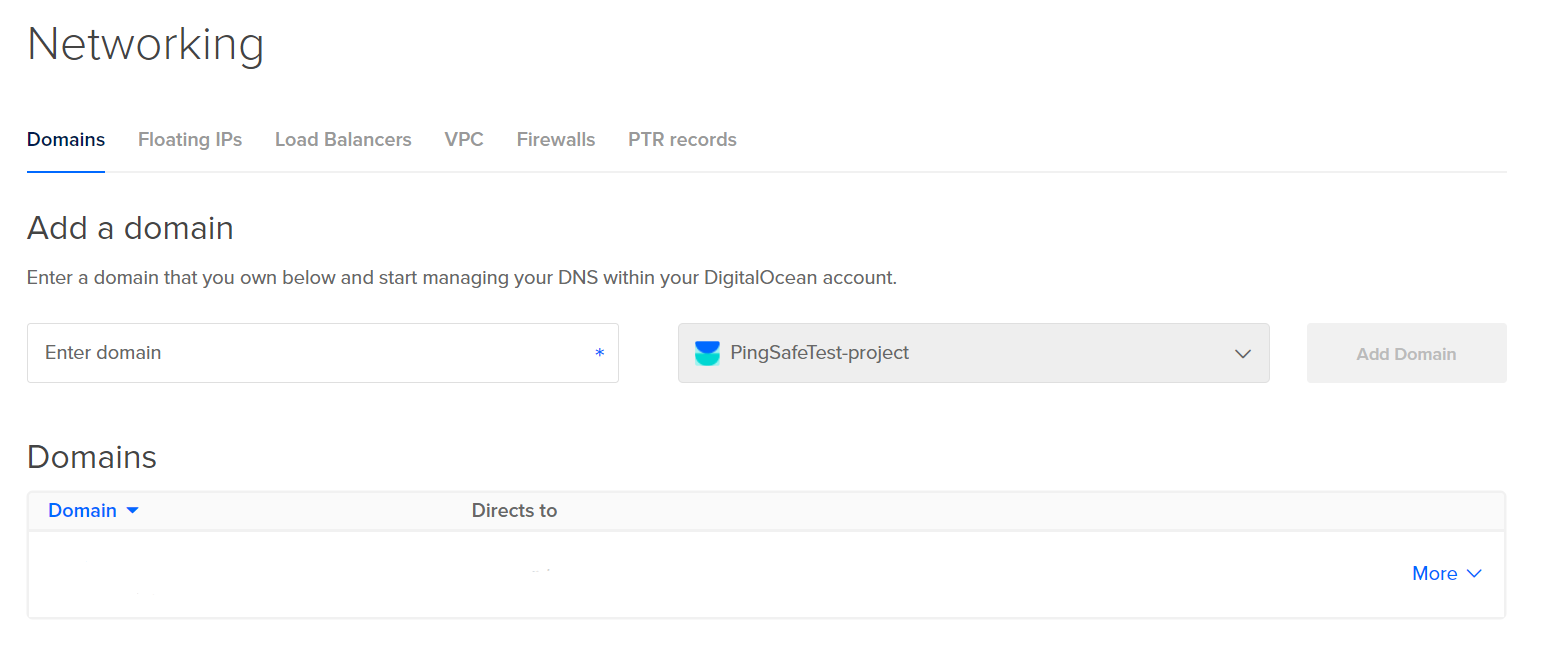Click the PingSafeTest-project logo icon
The image size is (1547, 672).
[x=707, y=353]
